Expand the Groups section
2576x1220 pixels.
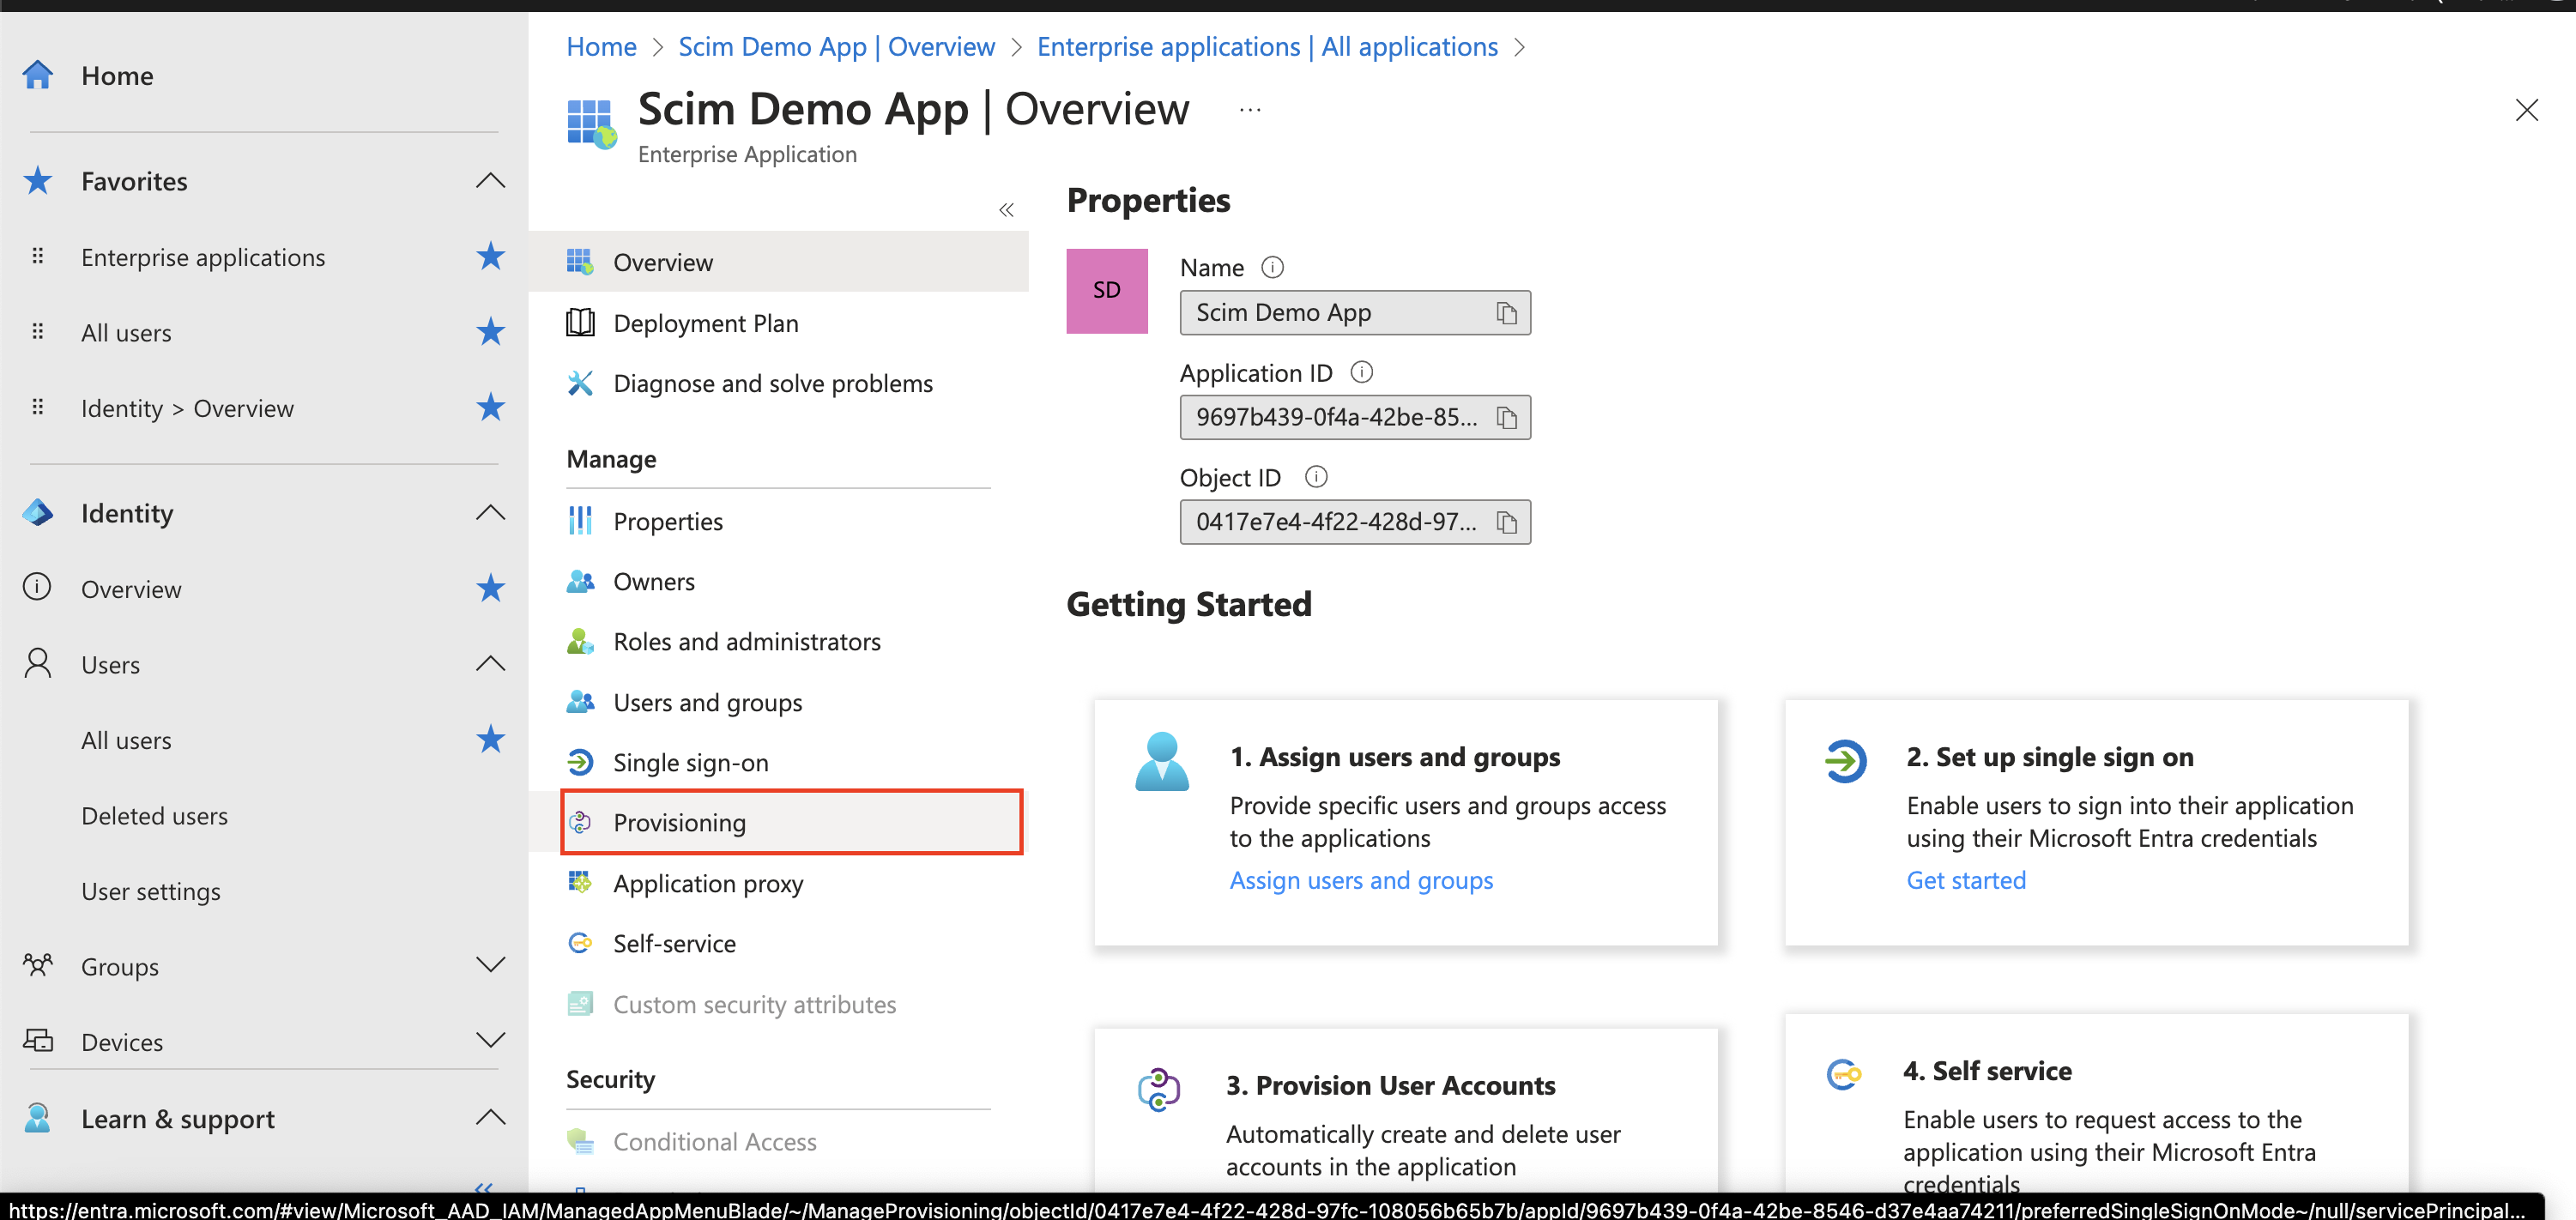pyautogui.click(x=490, y=966)
